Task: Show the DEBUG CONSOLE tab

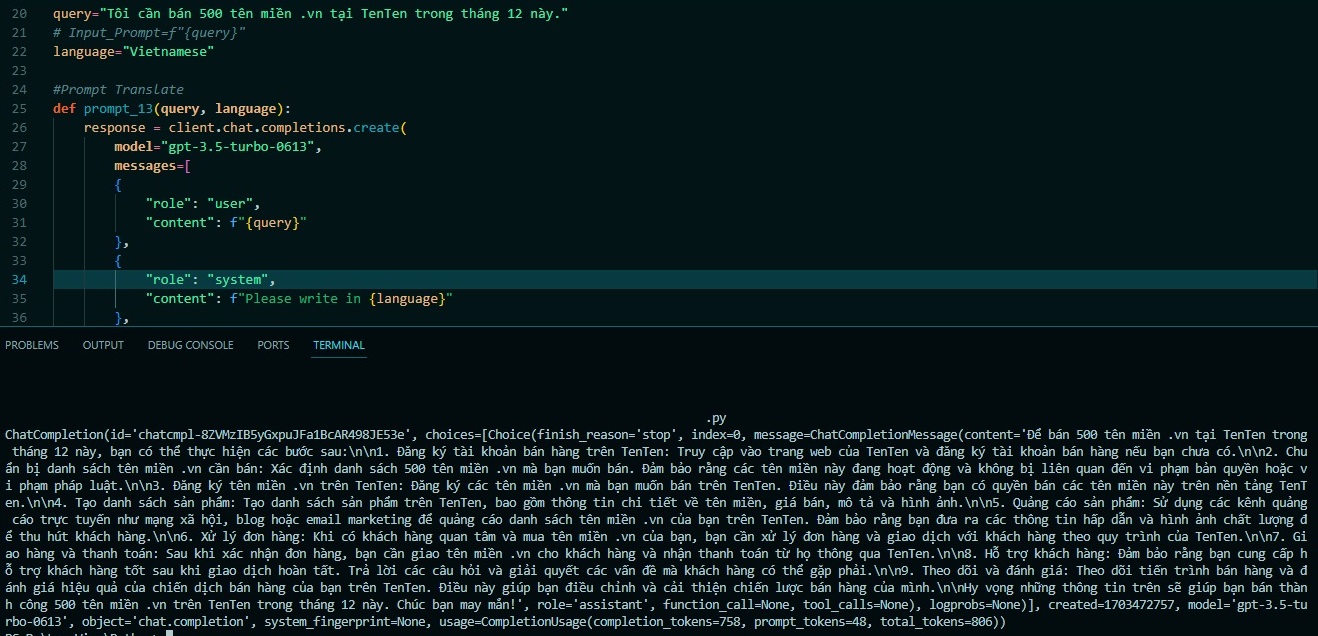Action: pos(190,345)
